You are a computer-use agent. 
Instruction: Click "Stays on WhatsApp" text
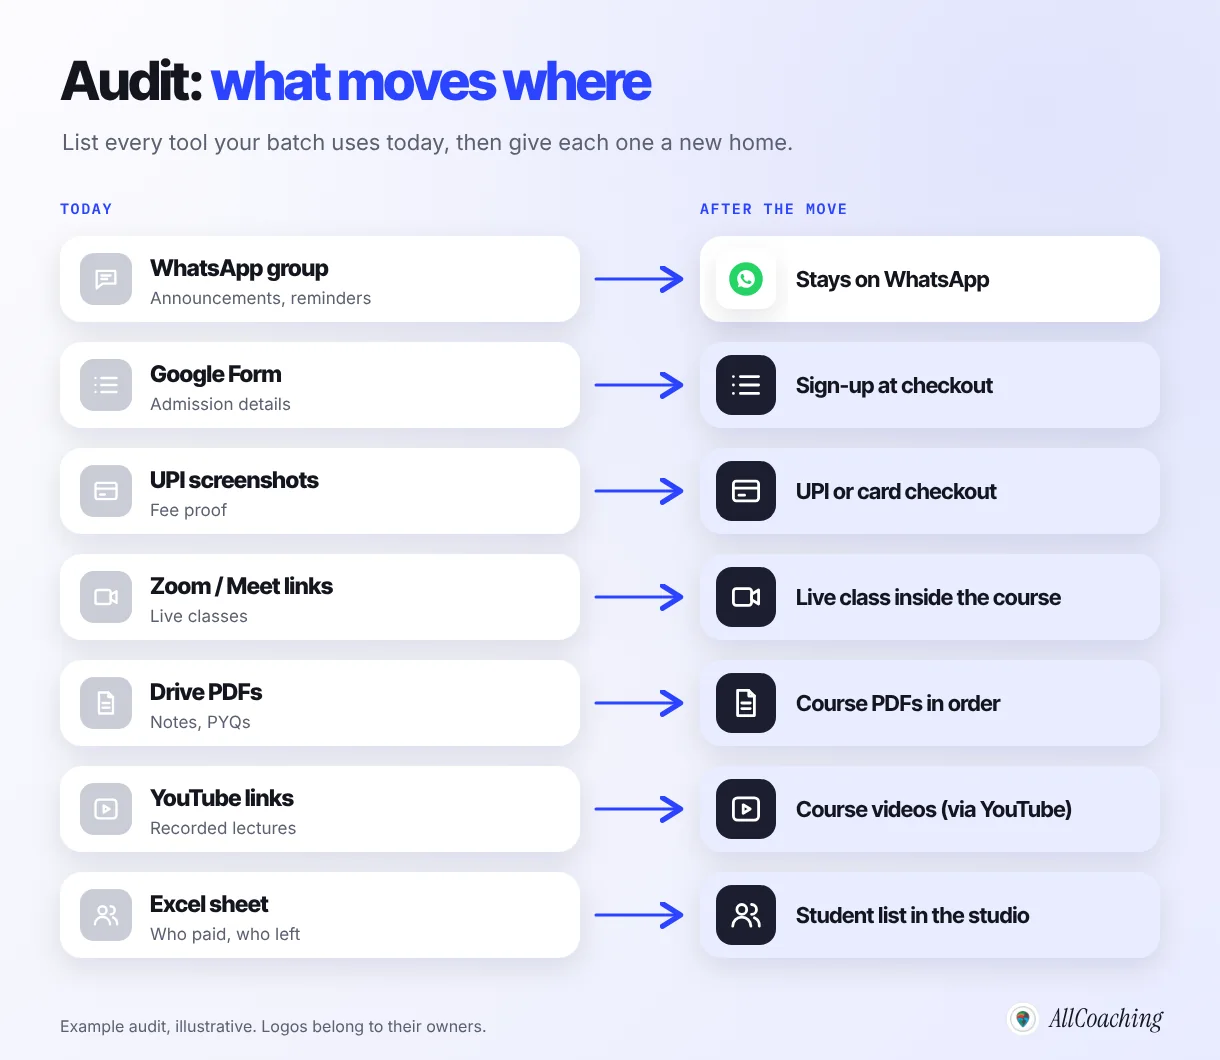click(892, 280)
